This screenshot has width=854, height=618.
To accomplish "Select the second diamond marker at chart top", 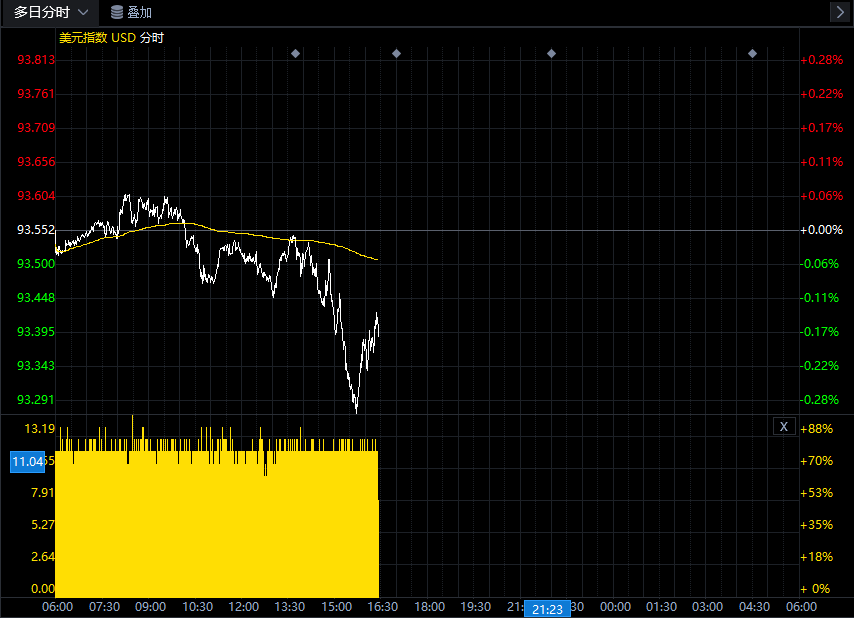I will (396, 53).
